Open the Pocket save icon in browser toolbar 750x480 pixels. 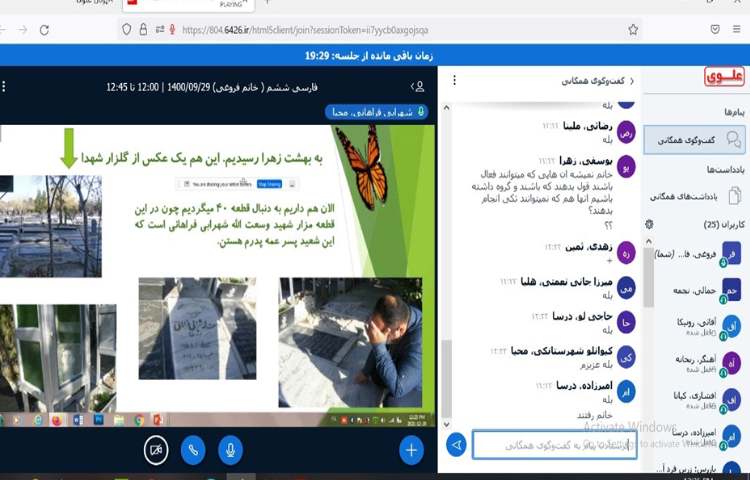pos(715,30)
